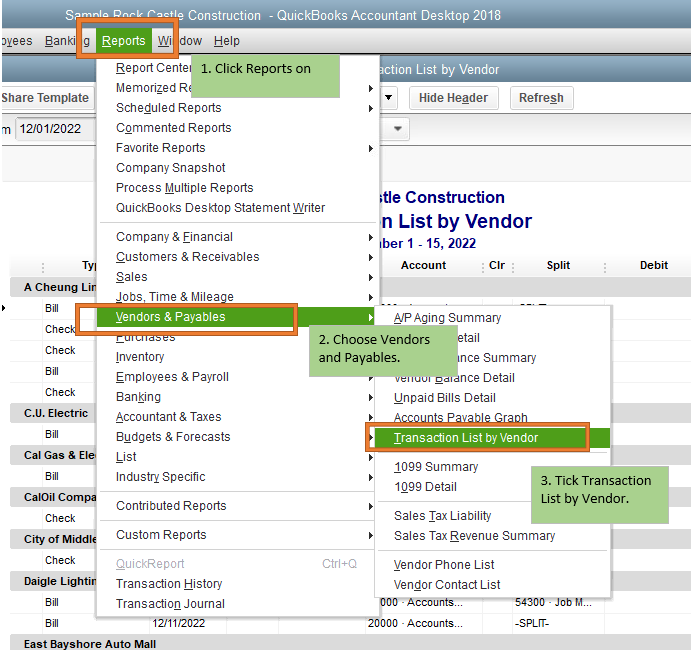The width and height of the screenshot is (694, 650).
Task: Click the Account column header
Action: [x=423, y=265]
